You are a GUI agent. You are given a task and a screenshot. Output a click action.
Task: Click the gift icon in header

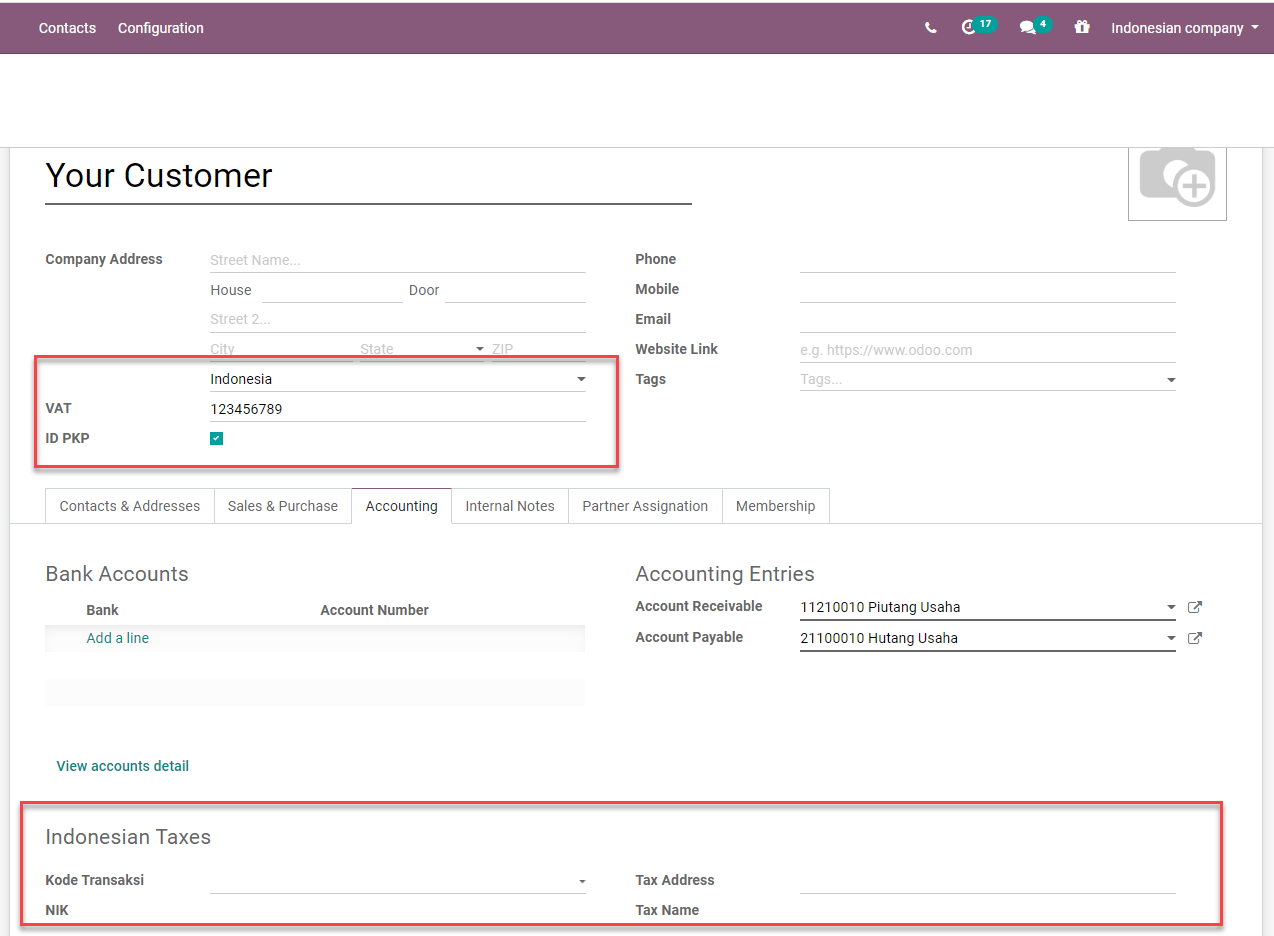tap(1082, 28)
